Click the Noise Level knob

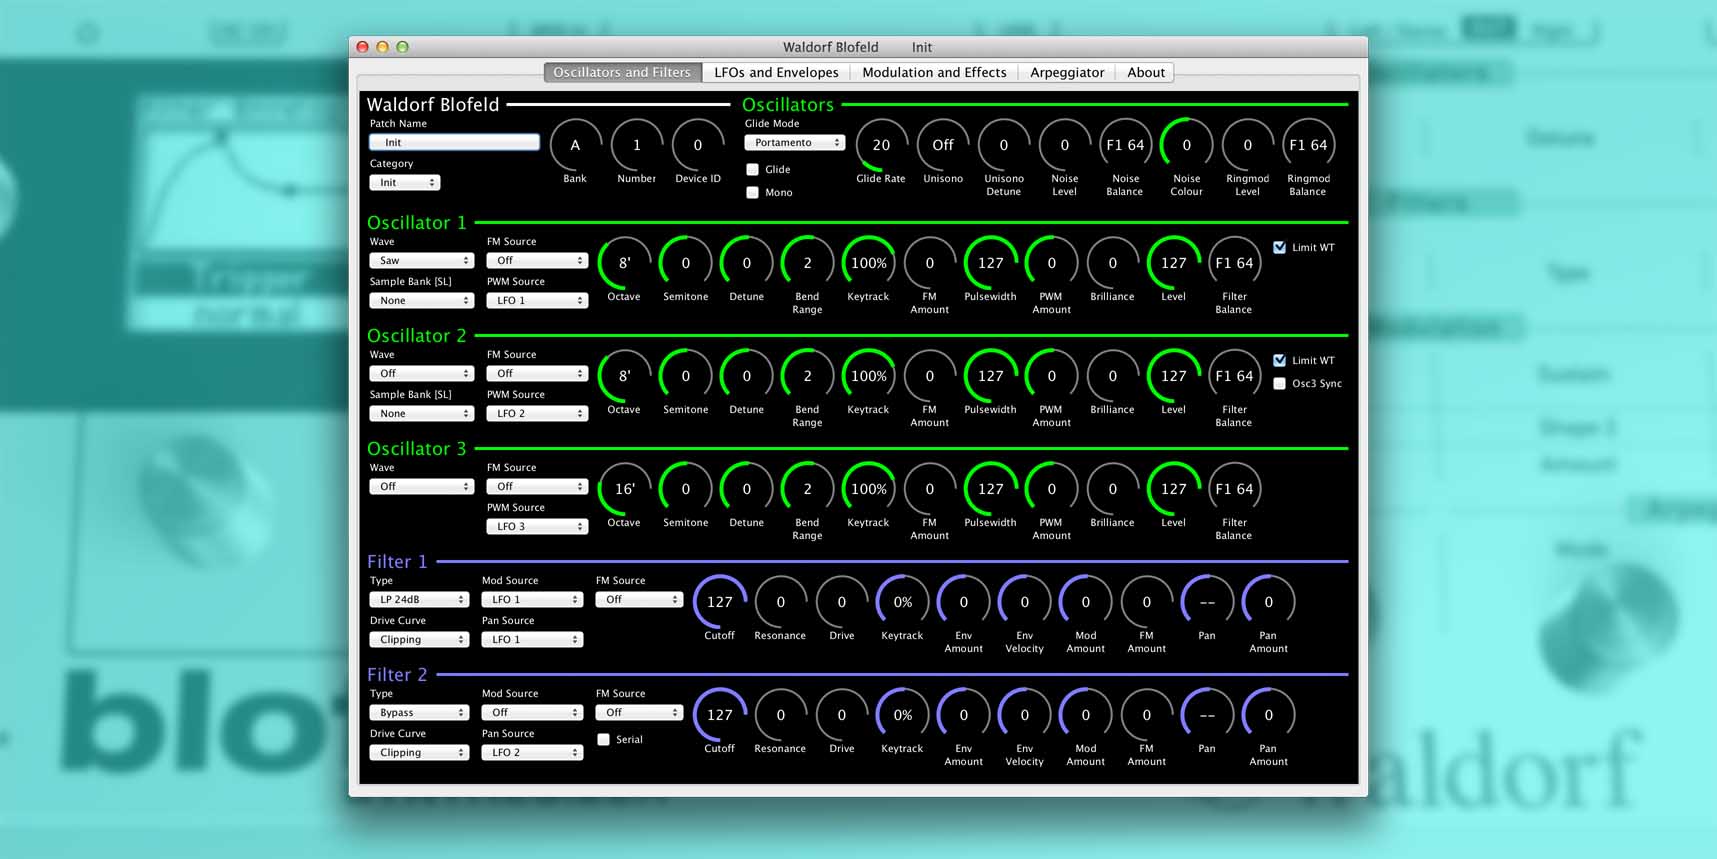(1065, 145)
